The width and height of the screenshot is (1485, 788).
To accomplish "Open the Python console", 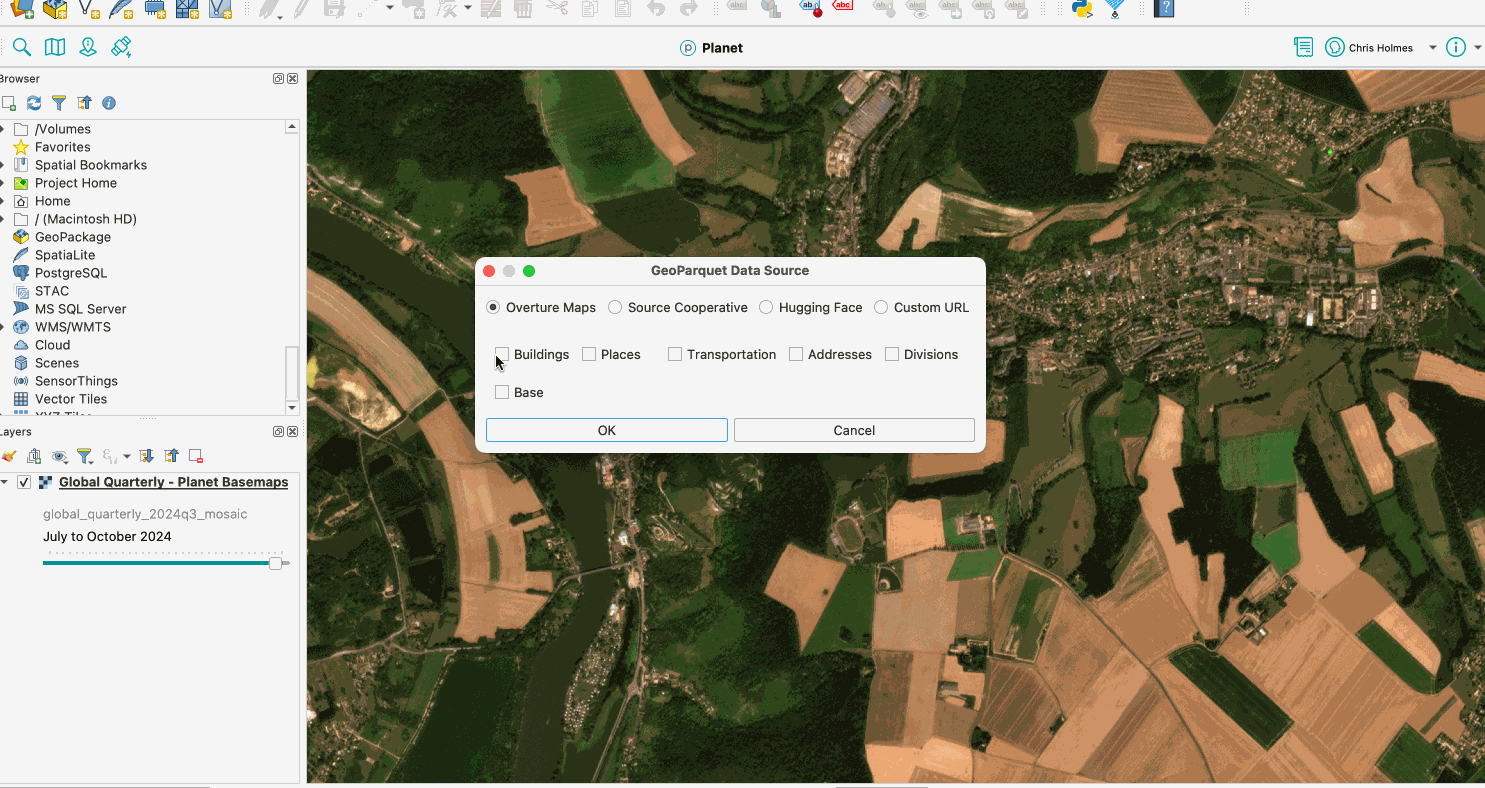I will click(1082, 9).
